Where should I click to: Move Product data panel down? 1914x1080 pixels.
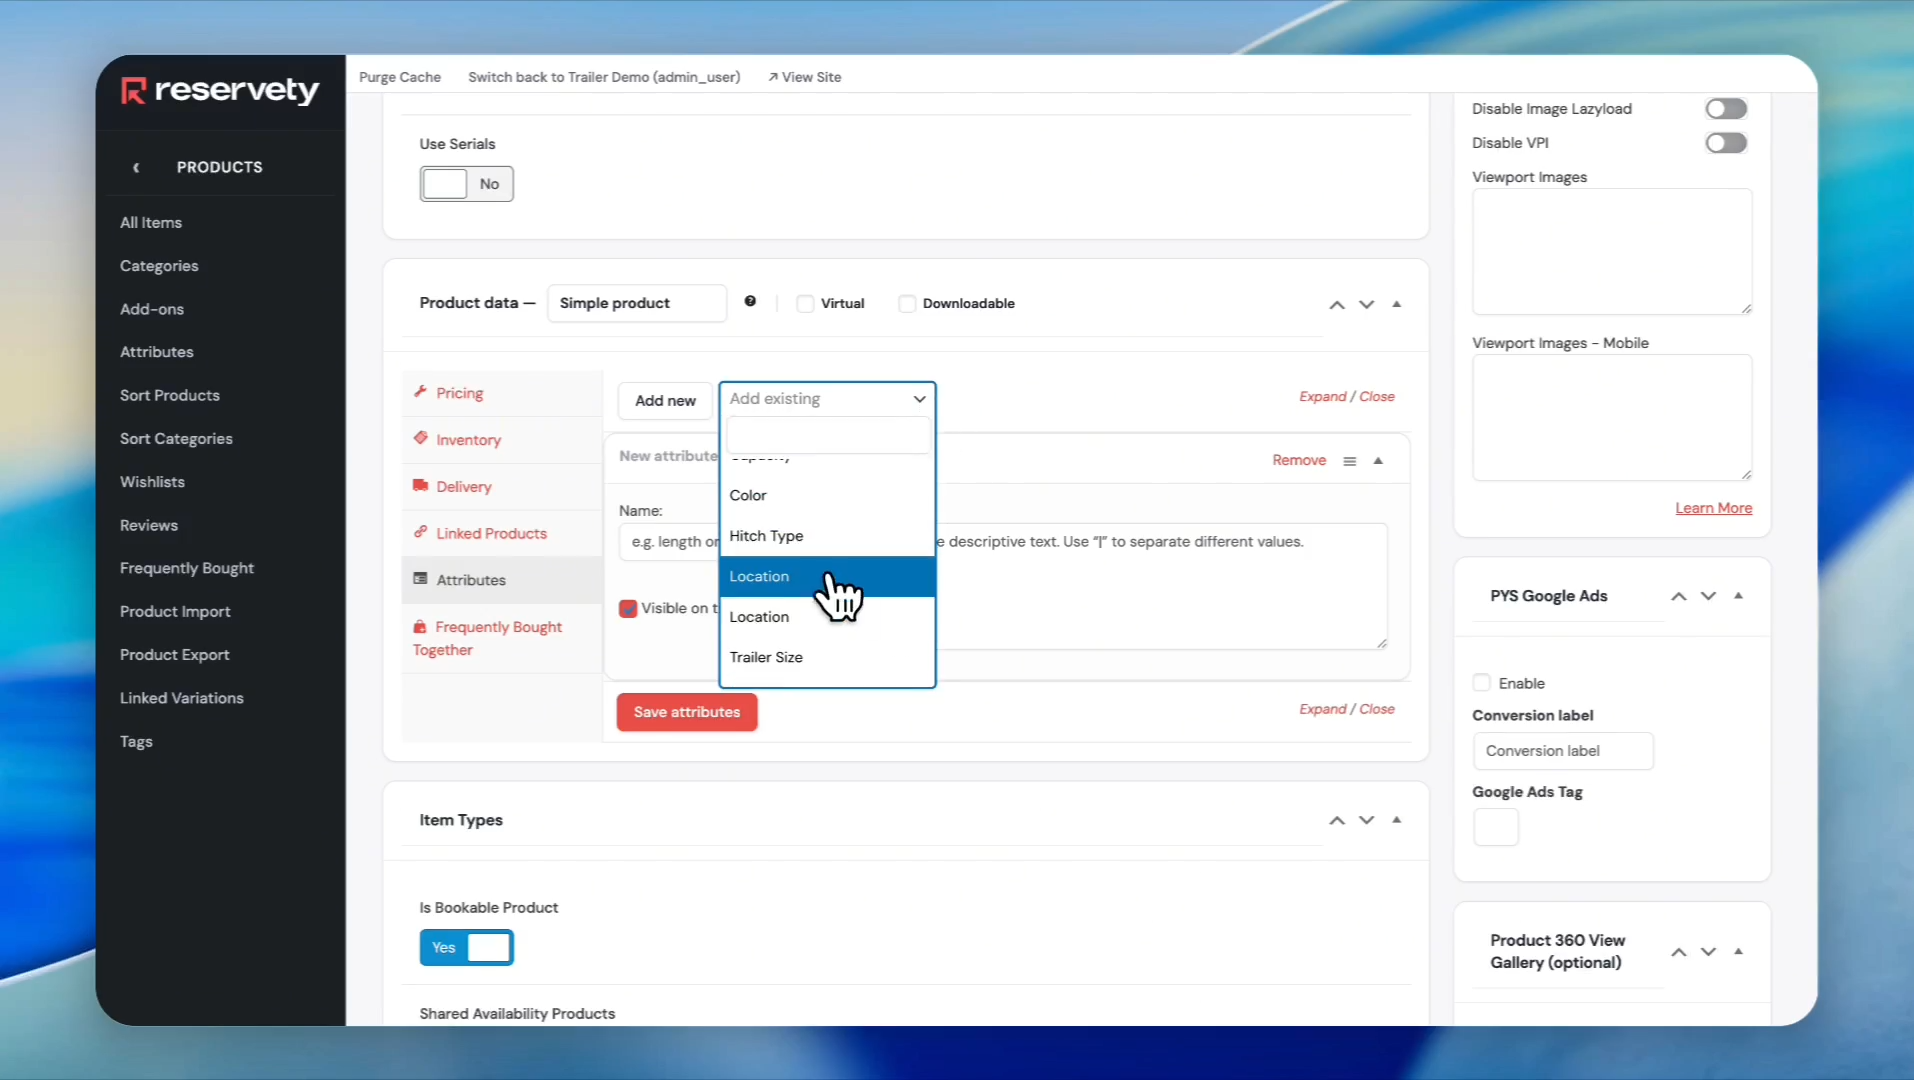point(1367,305)
